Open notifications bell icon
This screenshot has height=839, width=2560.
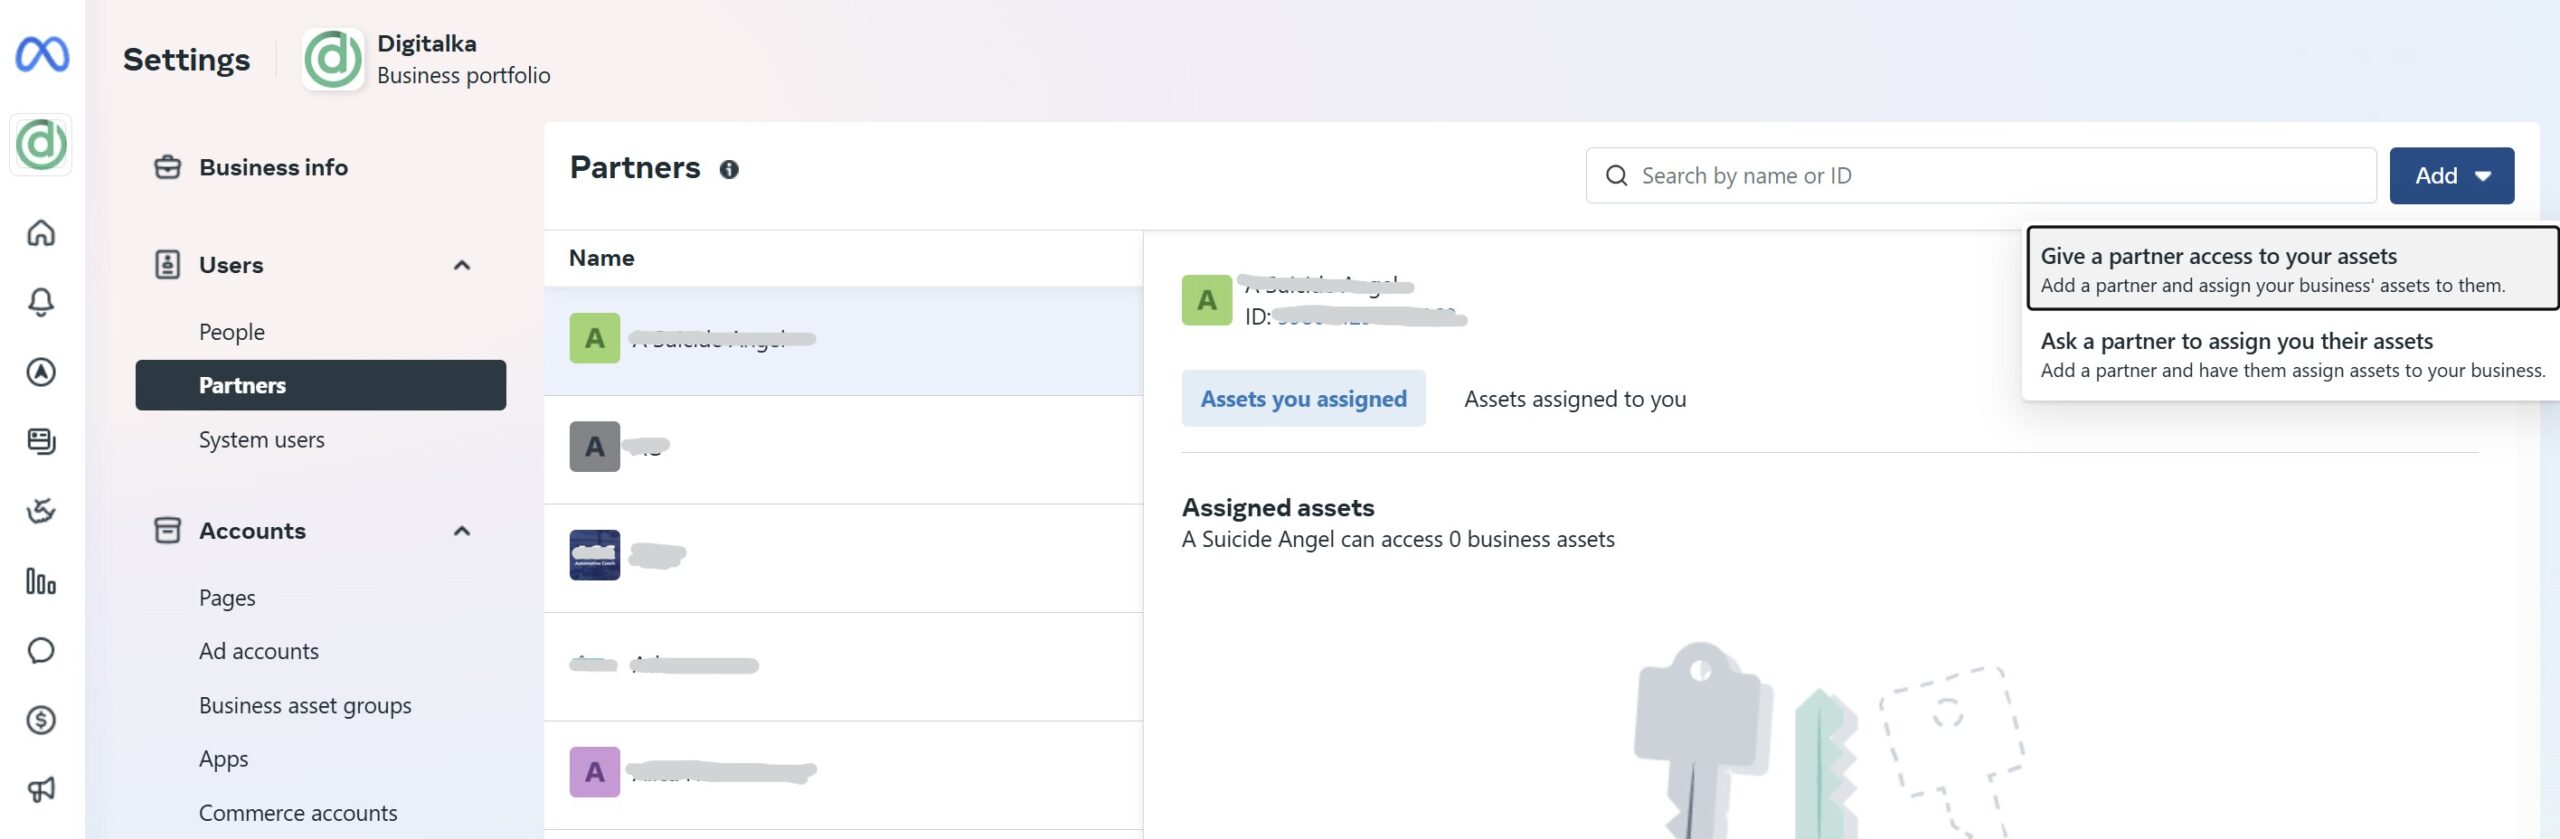(41, 302)
